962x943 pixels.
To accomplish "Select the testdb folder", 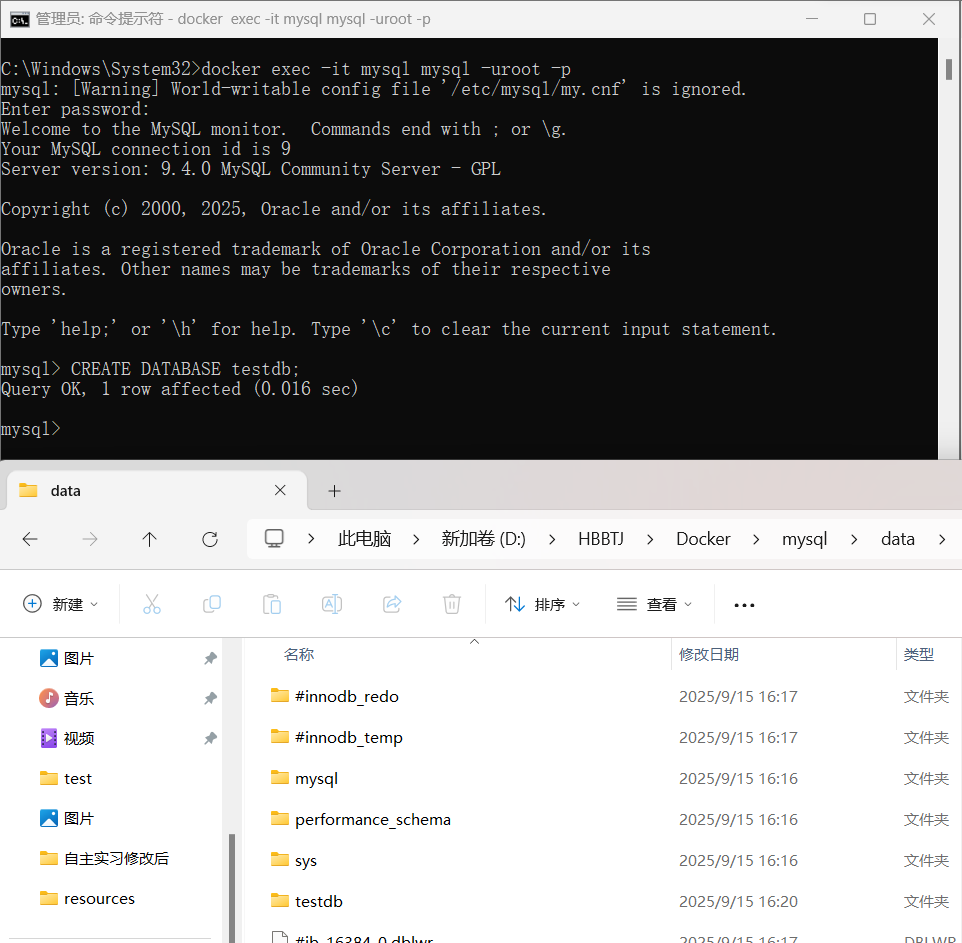I will [x=319, y=901].
